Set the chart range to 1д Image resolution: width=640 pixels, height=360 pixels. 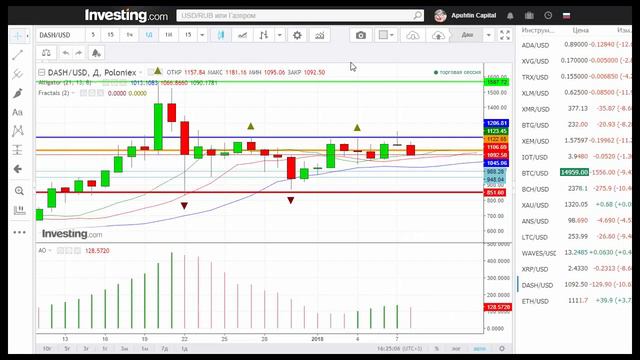[x=184, y=349]
